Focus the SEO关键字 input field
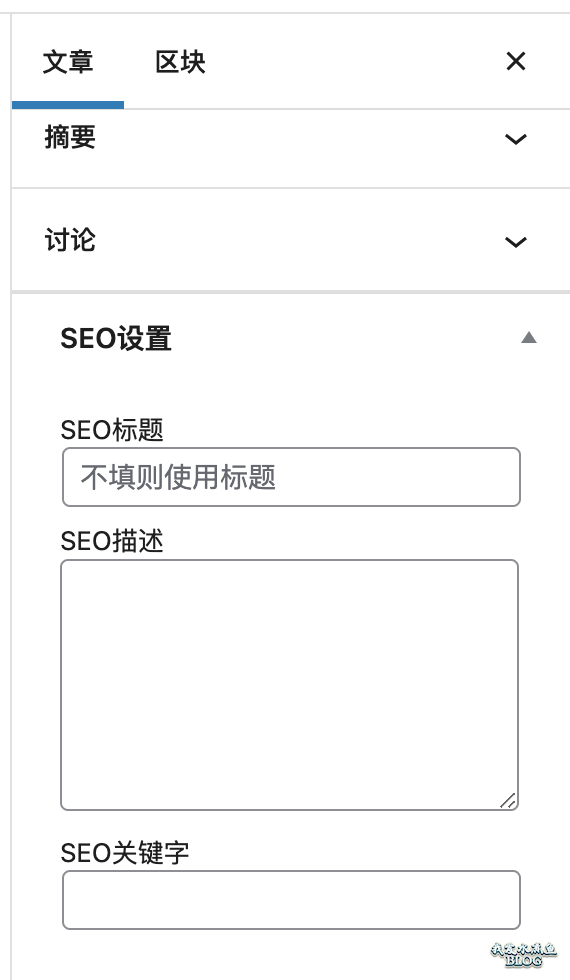The width and height of the screenshot is (570, 980). click(x=291, y=900)
